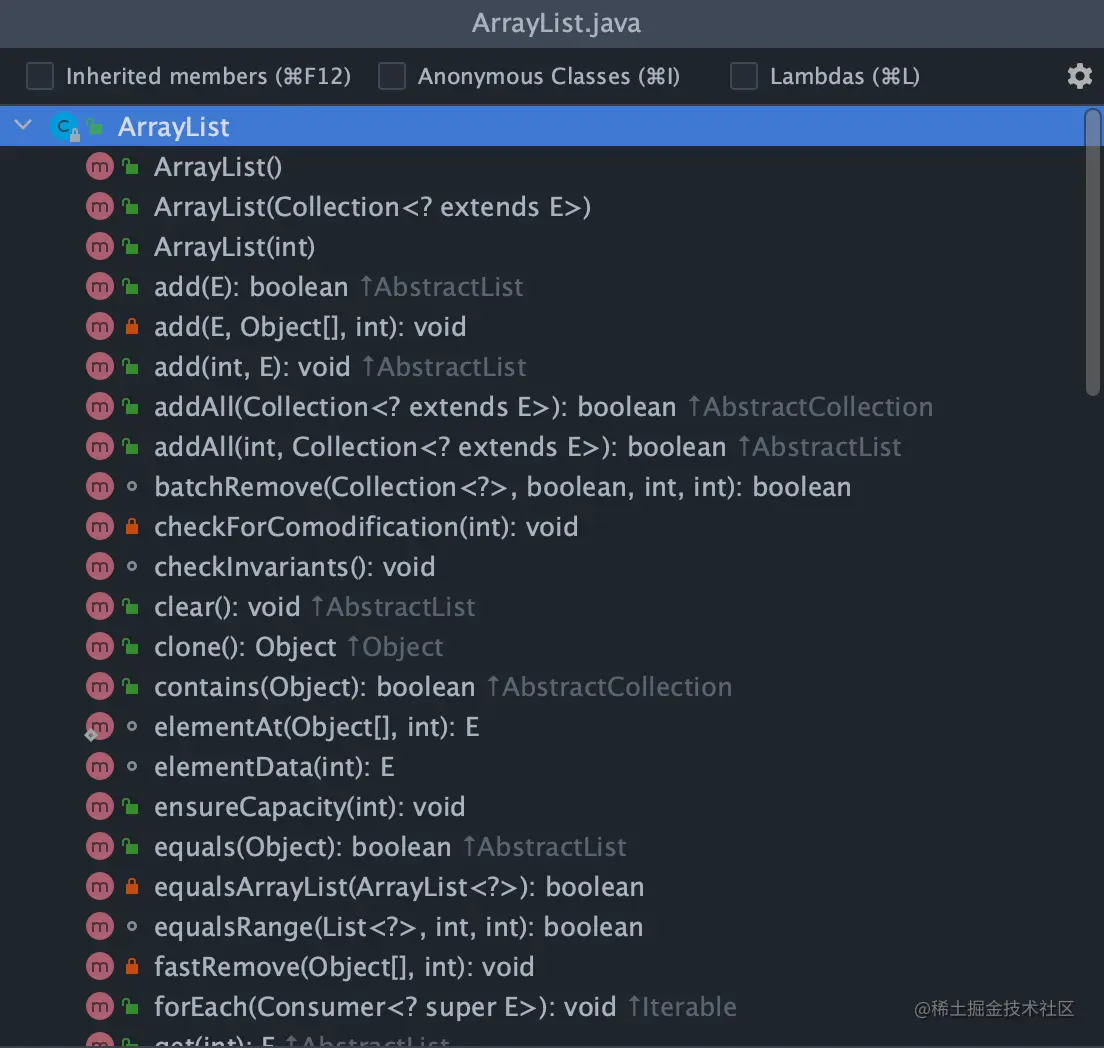Select fastRemove(Object[], int): void
Viewport: 1104px width, 1048px height.
coord(344,967)
